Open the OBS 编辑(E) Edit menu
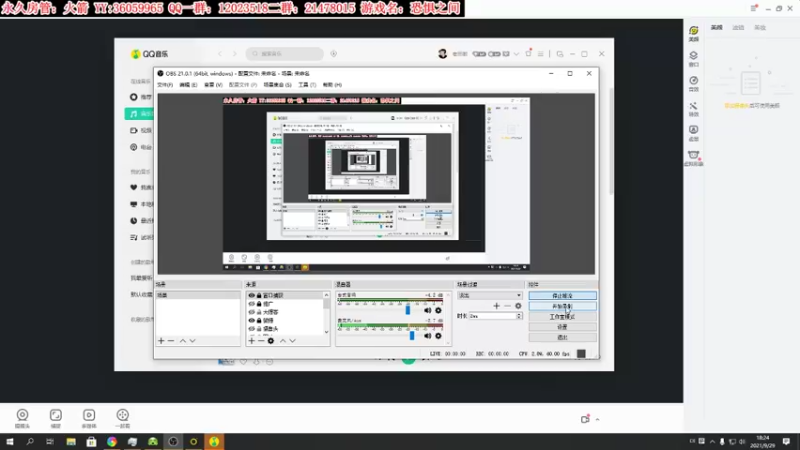The height and width of the screenshot is (450, 800). pos(188,85)
